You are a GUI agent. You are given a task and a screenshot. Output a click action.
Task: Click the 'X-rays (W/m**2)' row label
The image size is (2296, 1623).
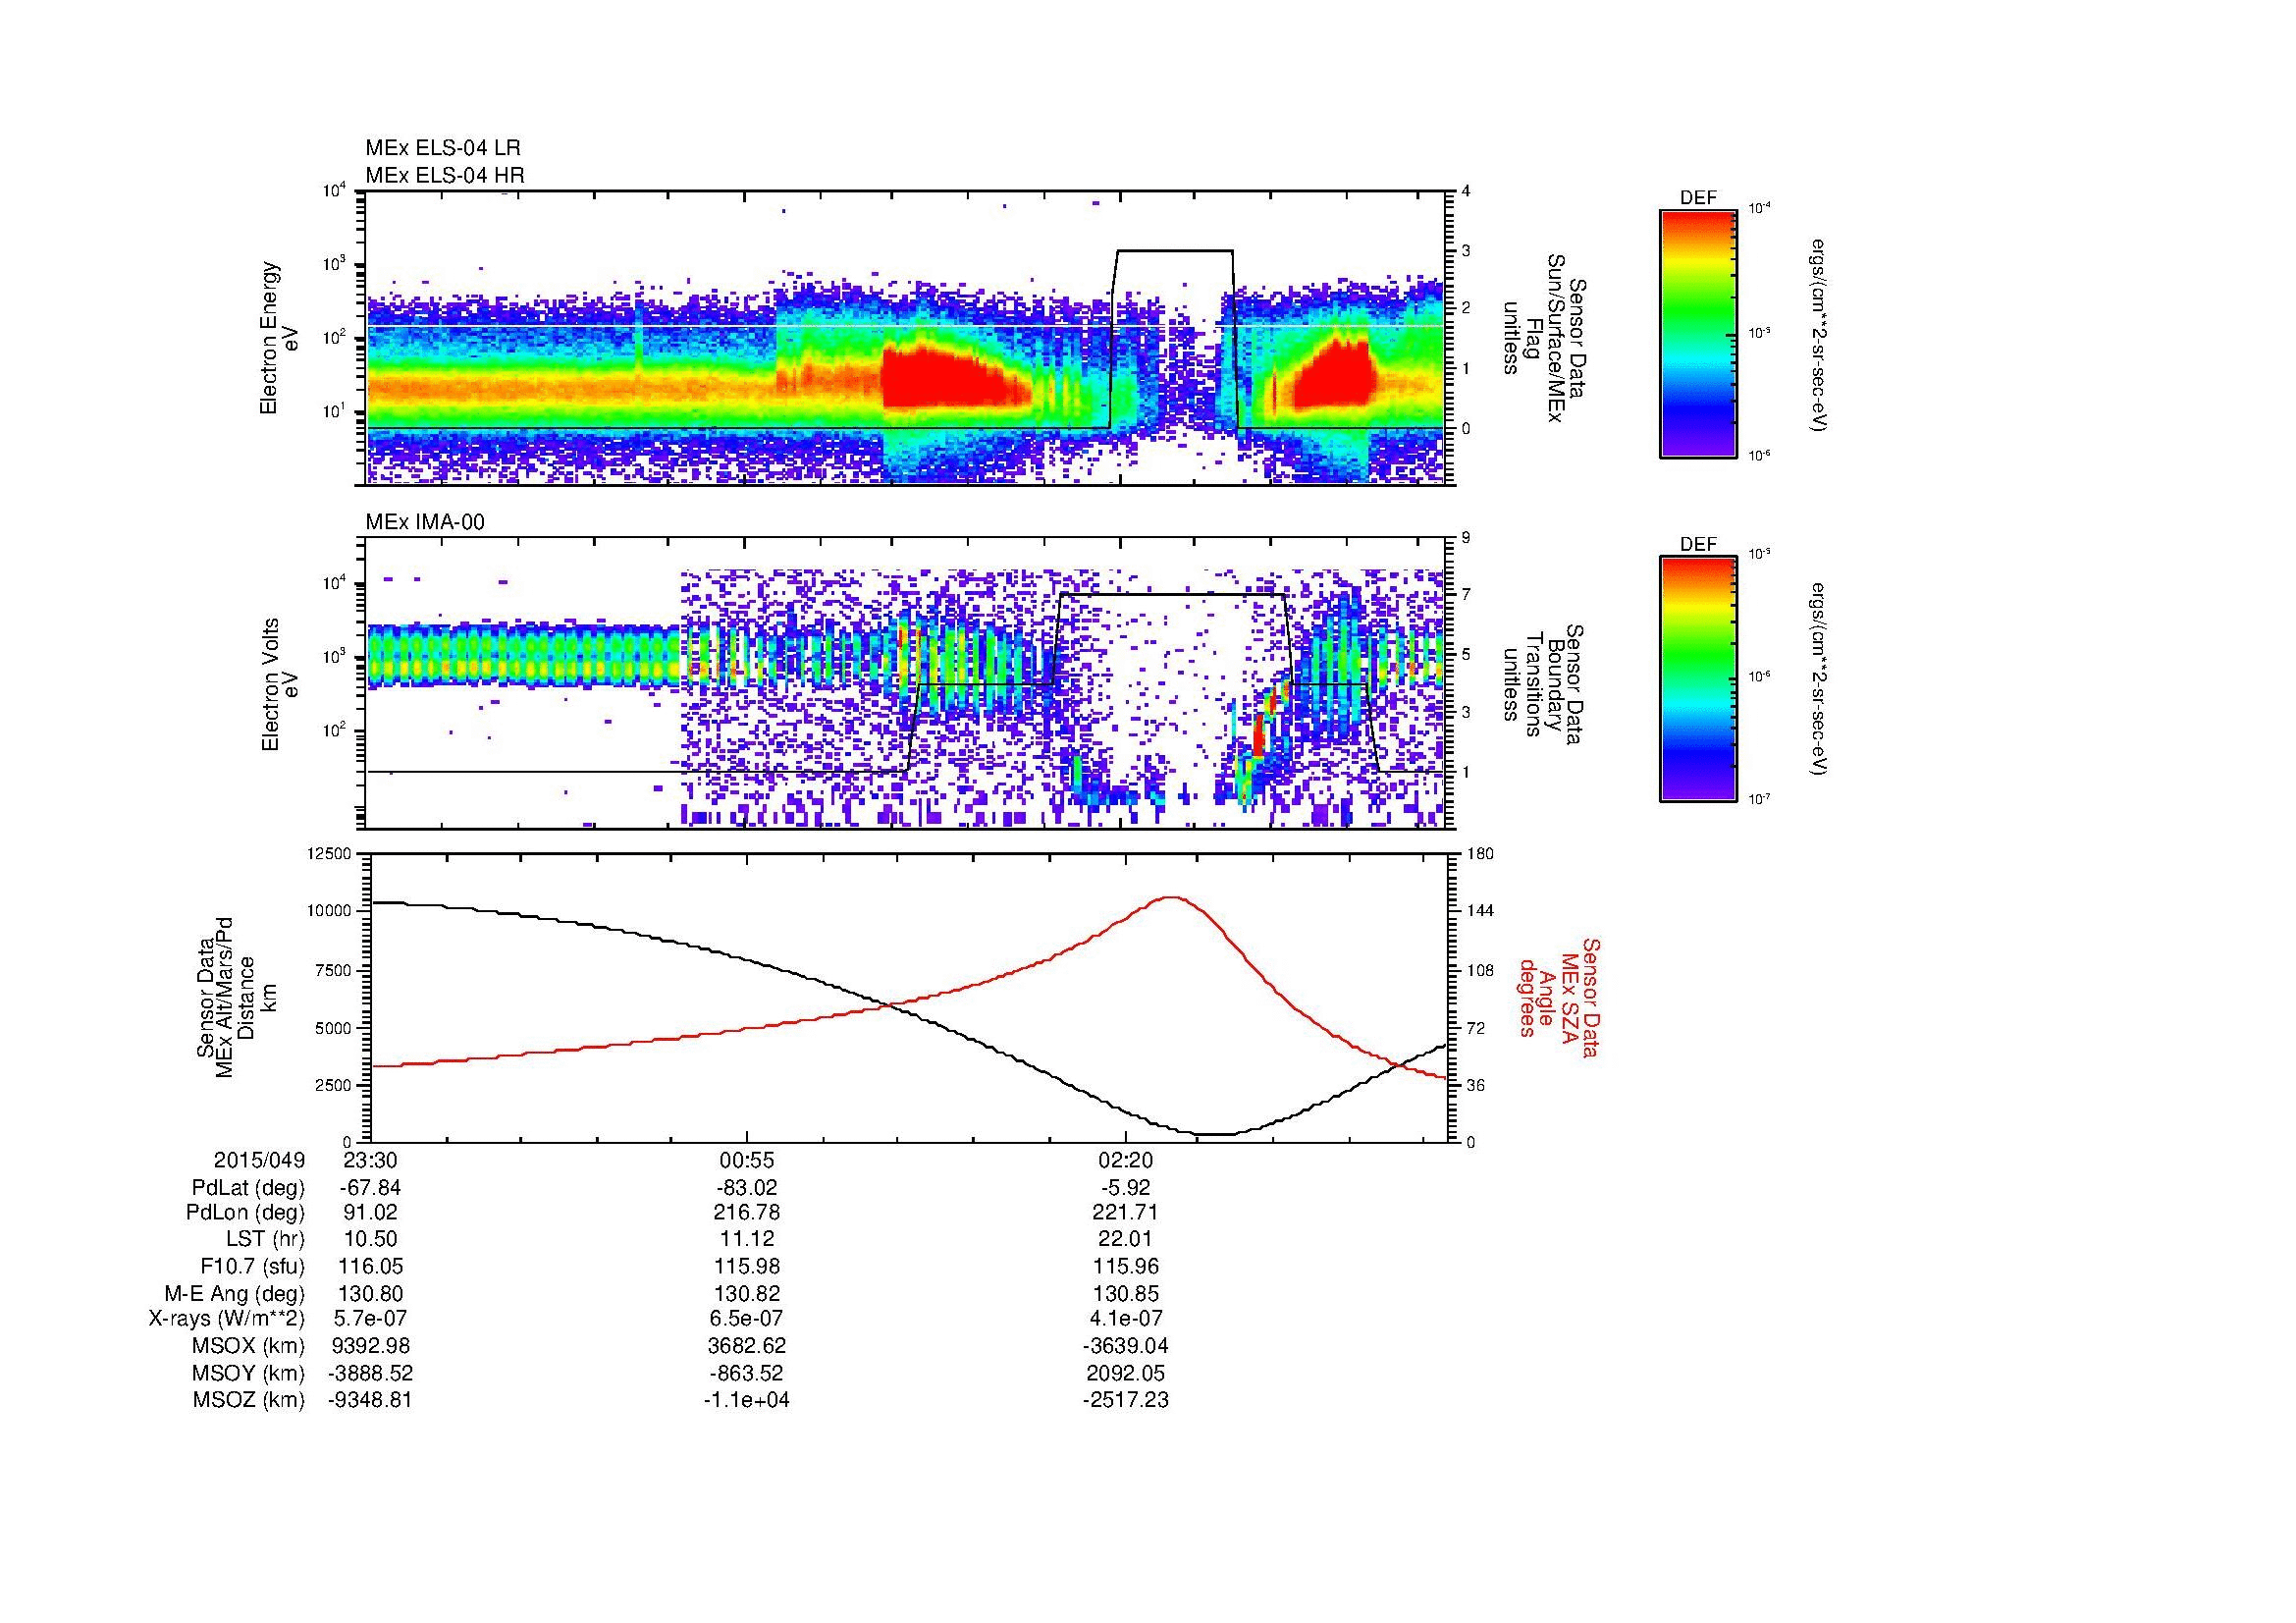coord(226,1319)
